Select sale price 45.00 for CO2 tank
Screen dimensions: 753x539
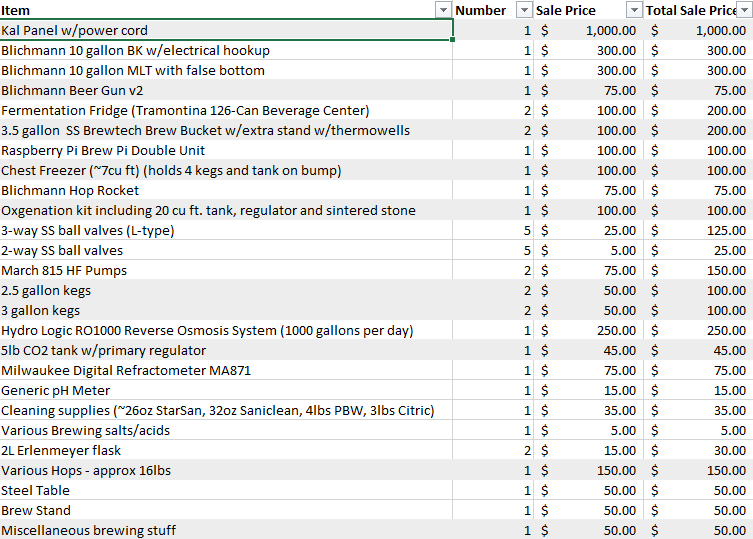588,350
